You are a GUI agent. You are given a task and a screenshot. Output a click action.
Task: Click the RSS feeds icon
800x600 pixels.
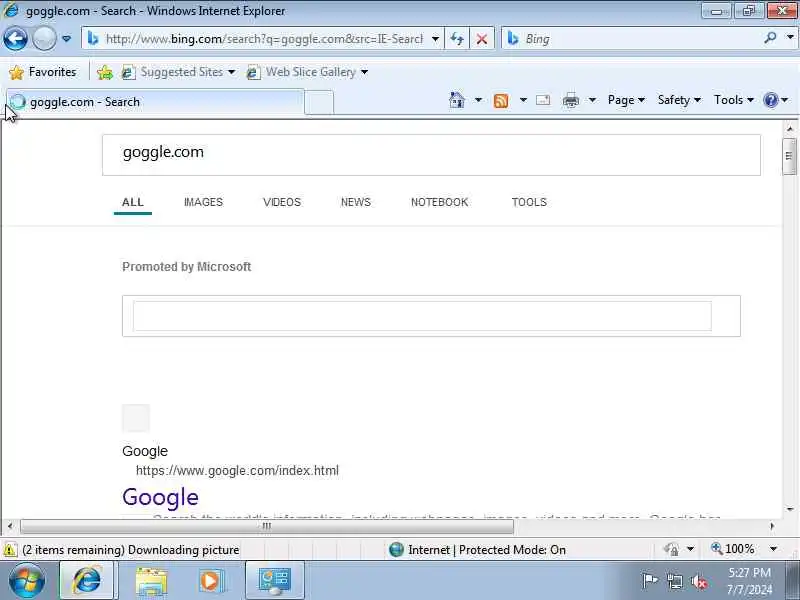(x=501, y=101)
